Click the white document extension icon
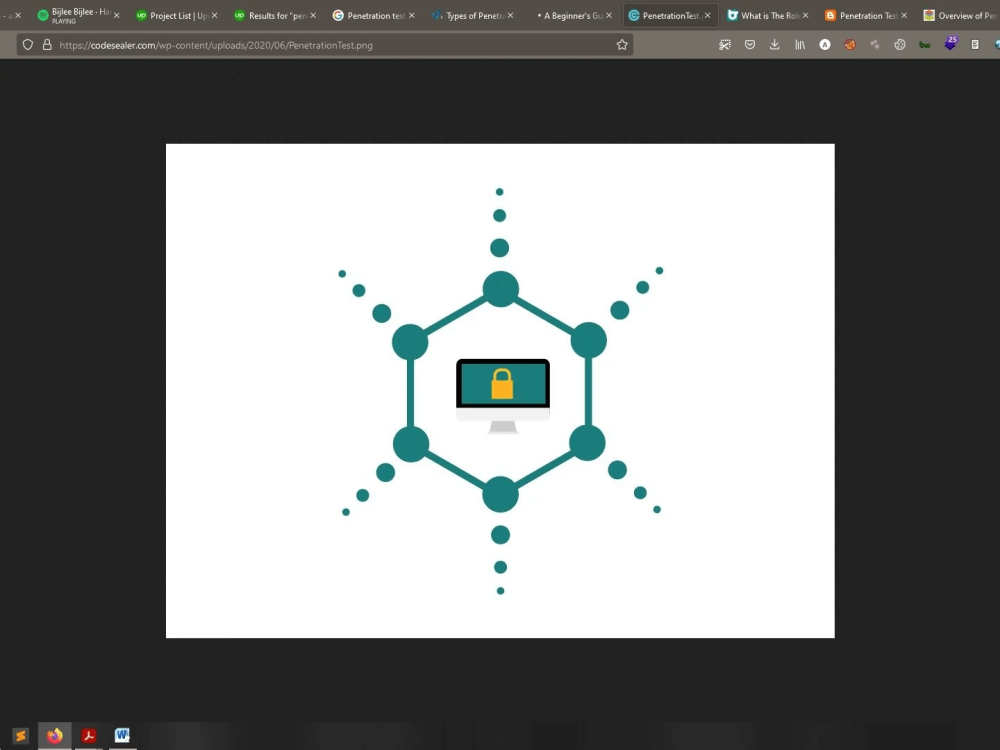The height and width of the screenshot is (750, 1000). pos(974,45)
